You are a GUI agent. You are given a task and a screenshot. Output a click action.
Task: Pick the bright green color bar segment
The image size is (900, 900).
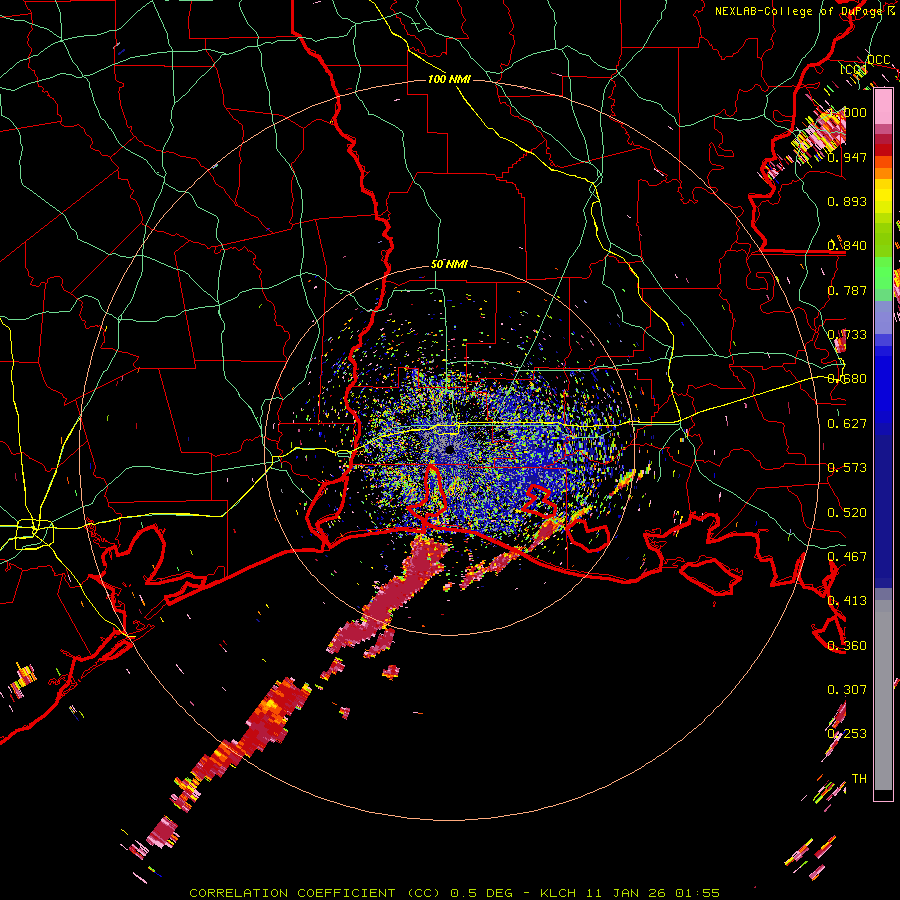point(883,273)
